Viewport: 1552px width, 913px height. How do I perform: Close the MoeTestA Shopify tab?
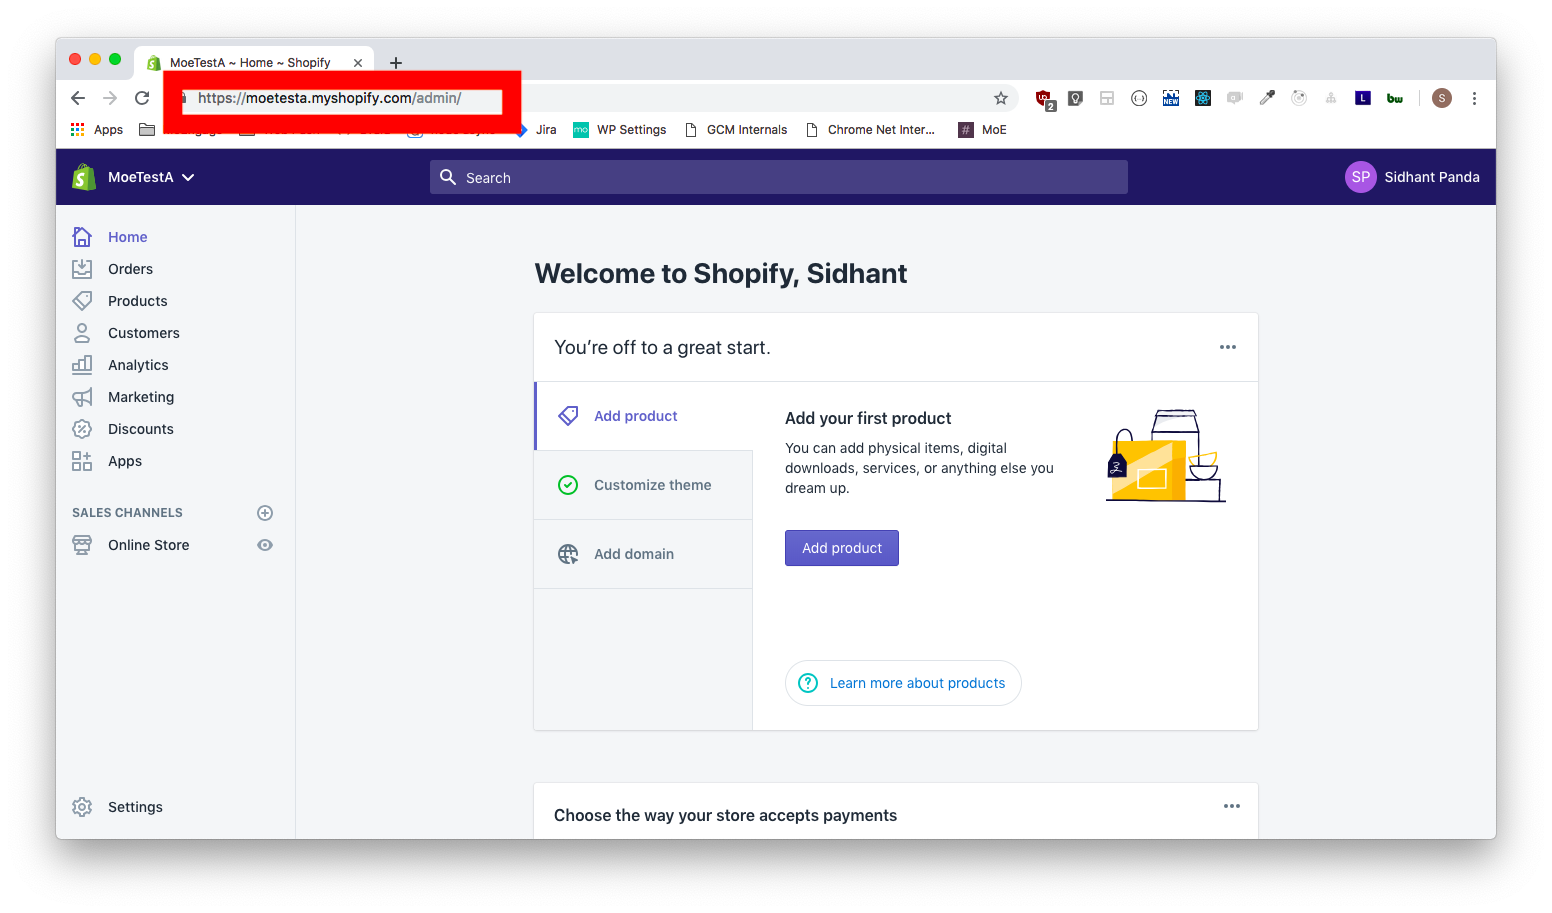pyautogui.click(x=358, y=62)
